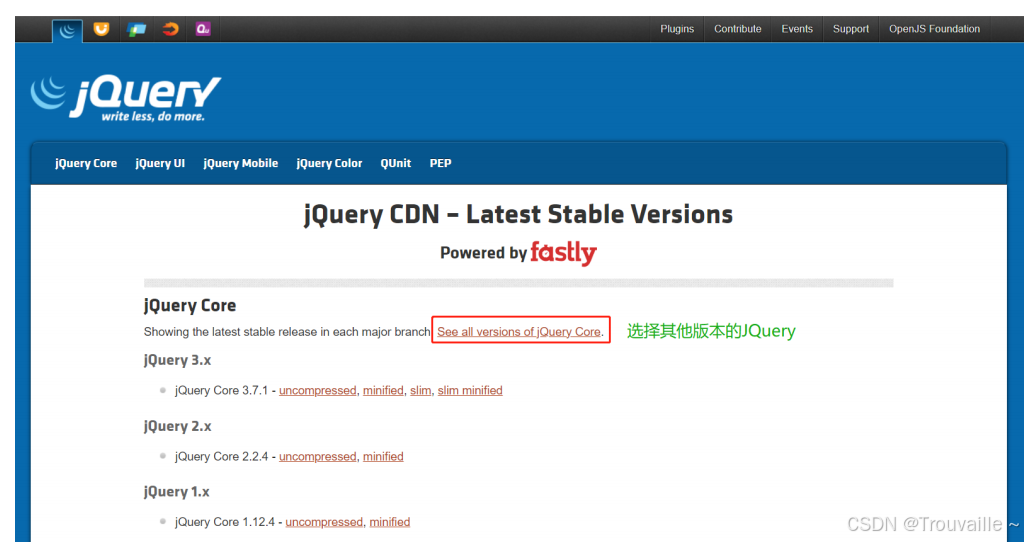This screenshot has width=1024, height=542.
Task: Click the jQuery 1.x heading
Action: point(176,492)
